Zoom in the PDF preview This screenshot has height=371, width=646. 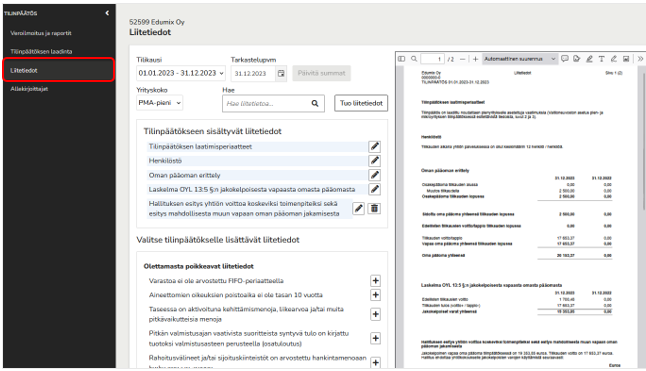475,59
